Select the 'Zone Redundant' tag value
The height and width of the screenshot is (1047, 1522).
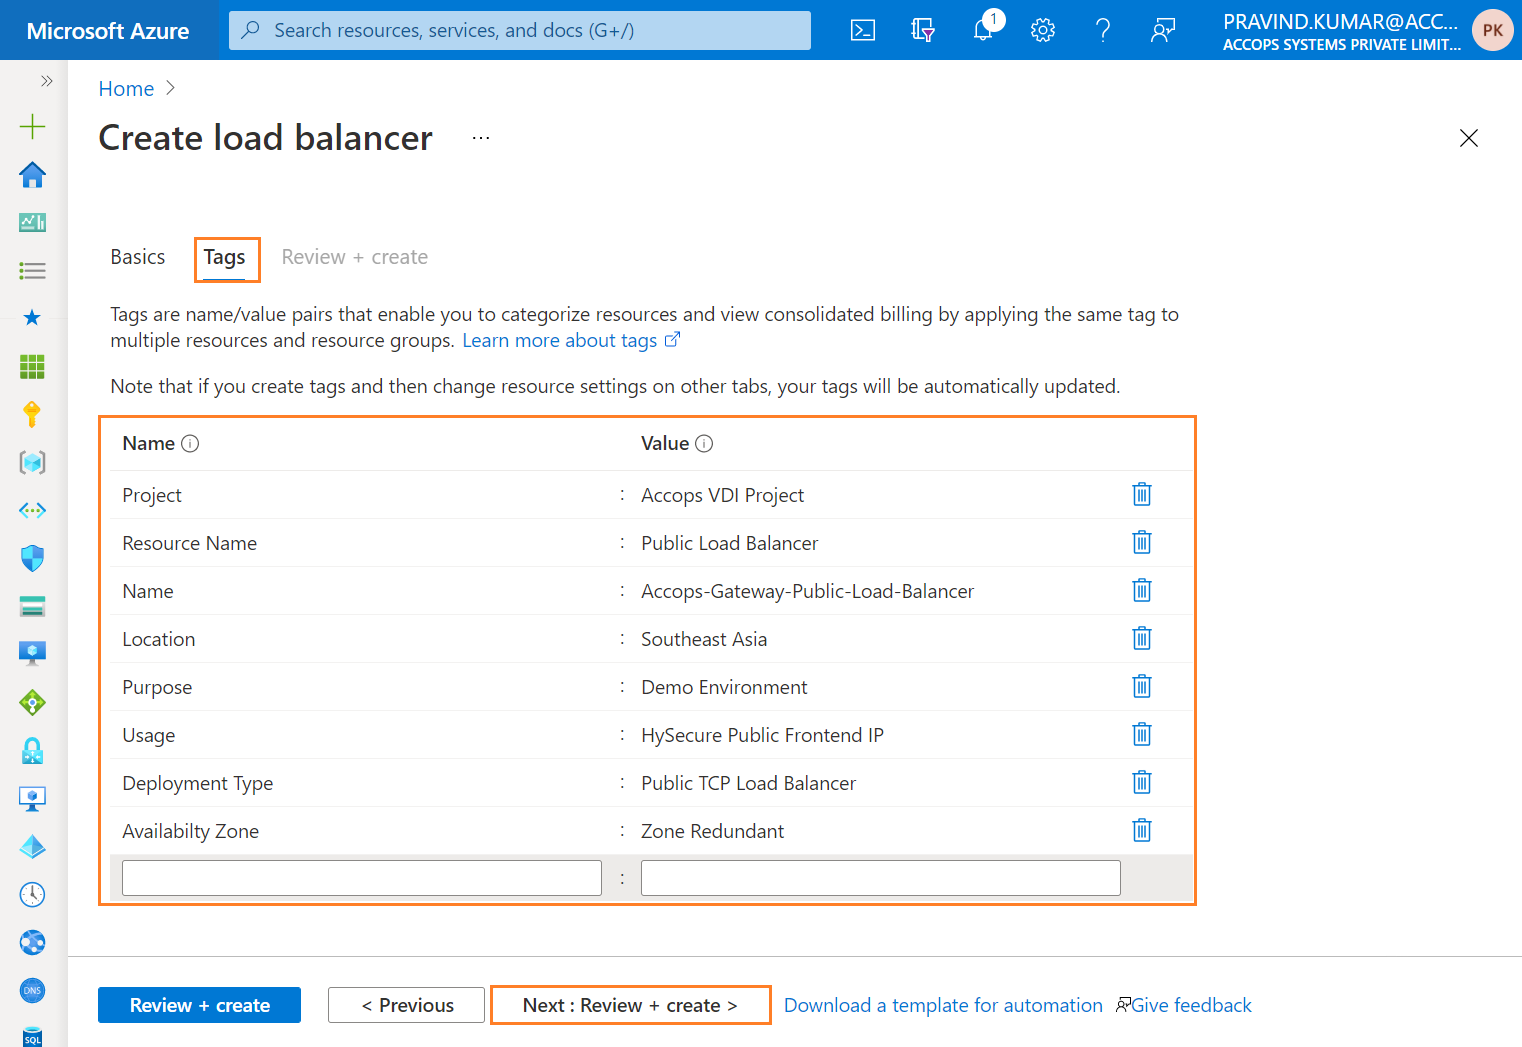click(713, 831)
